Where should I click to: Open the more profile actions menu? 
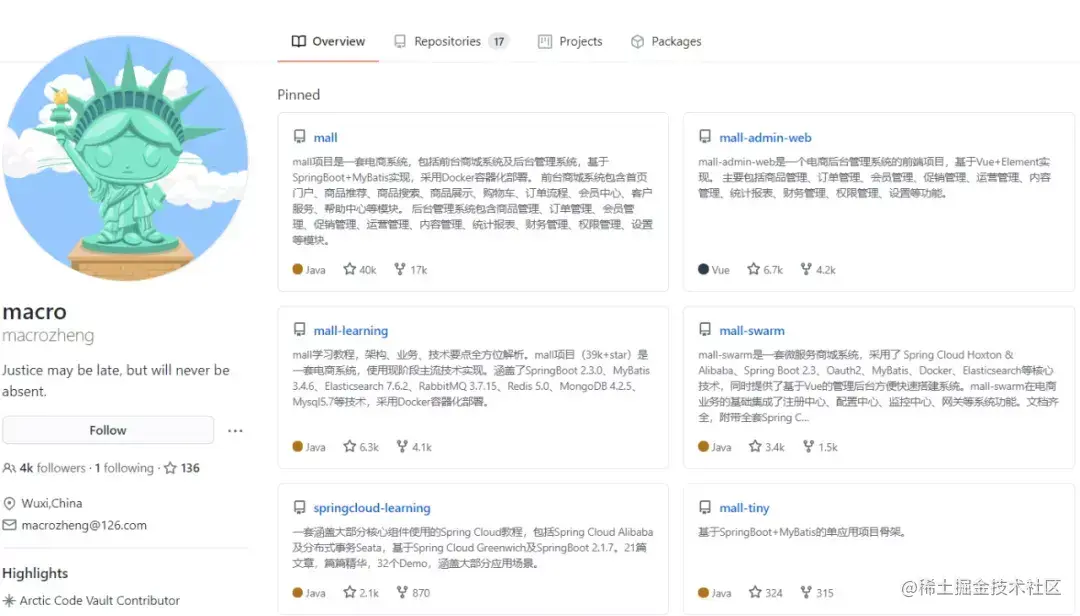(235, 430)
